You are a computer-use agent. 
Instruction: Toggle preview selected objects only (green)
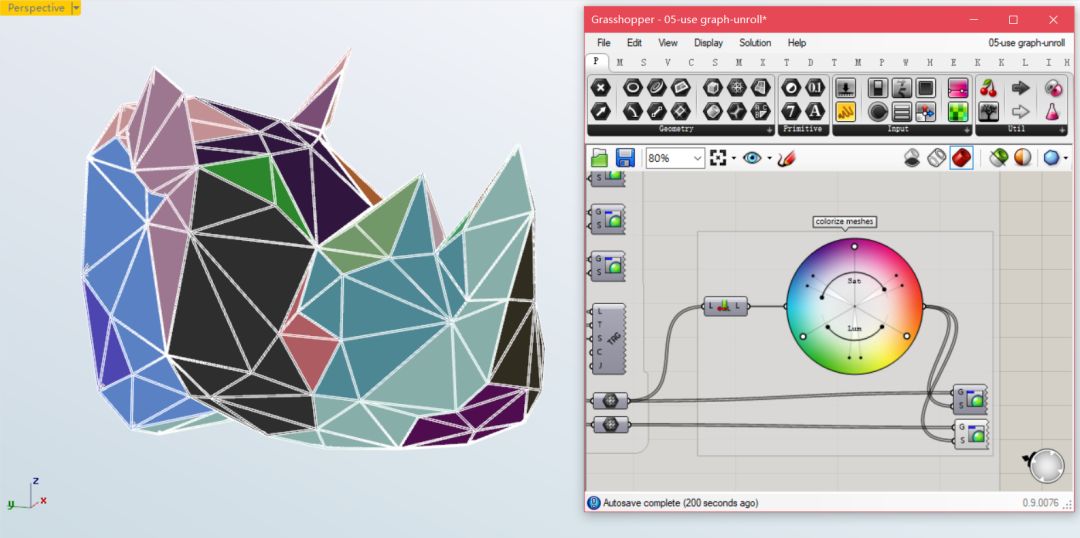[998, 158]
